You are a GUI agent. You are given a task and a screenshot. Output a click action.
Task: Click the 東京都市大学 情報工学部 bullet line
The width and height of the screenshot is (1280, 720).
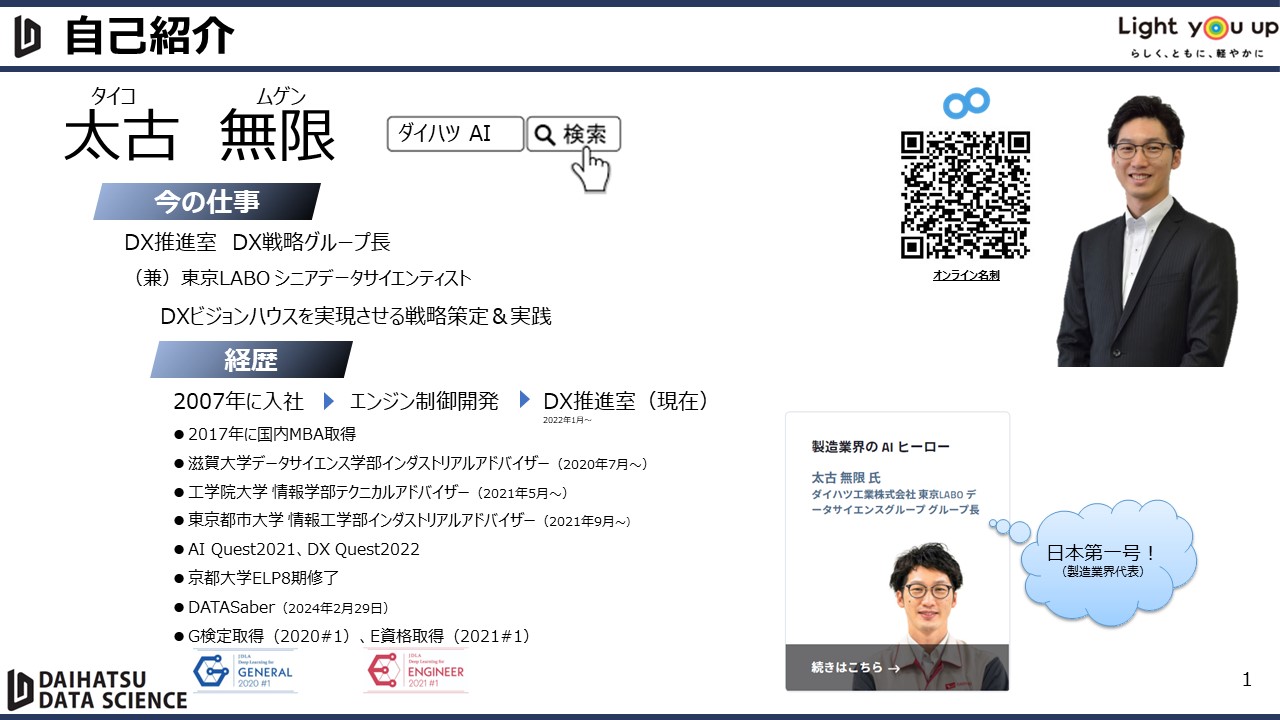tap(403, 520)
